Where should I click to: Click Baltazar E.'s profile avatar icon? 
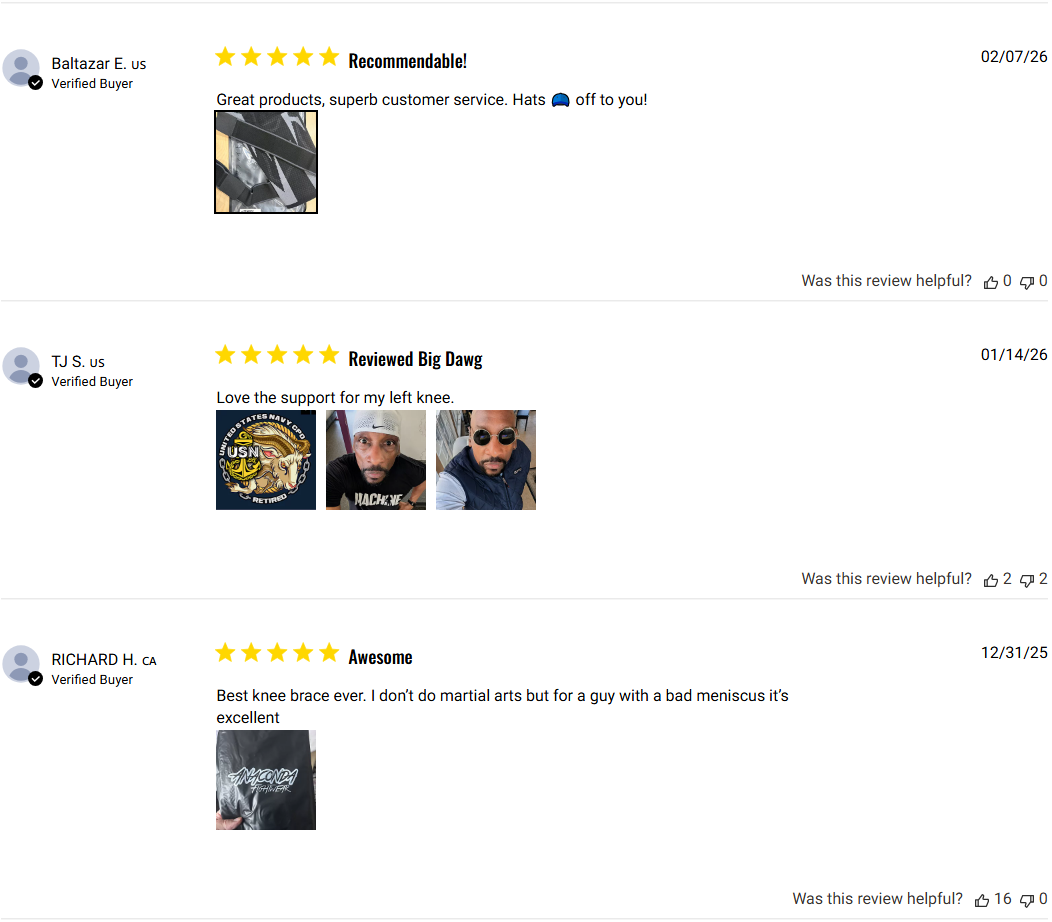tap(21, 68)
